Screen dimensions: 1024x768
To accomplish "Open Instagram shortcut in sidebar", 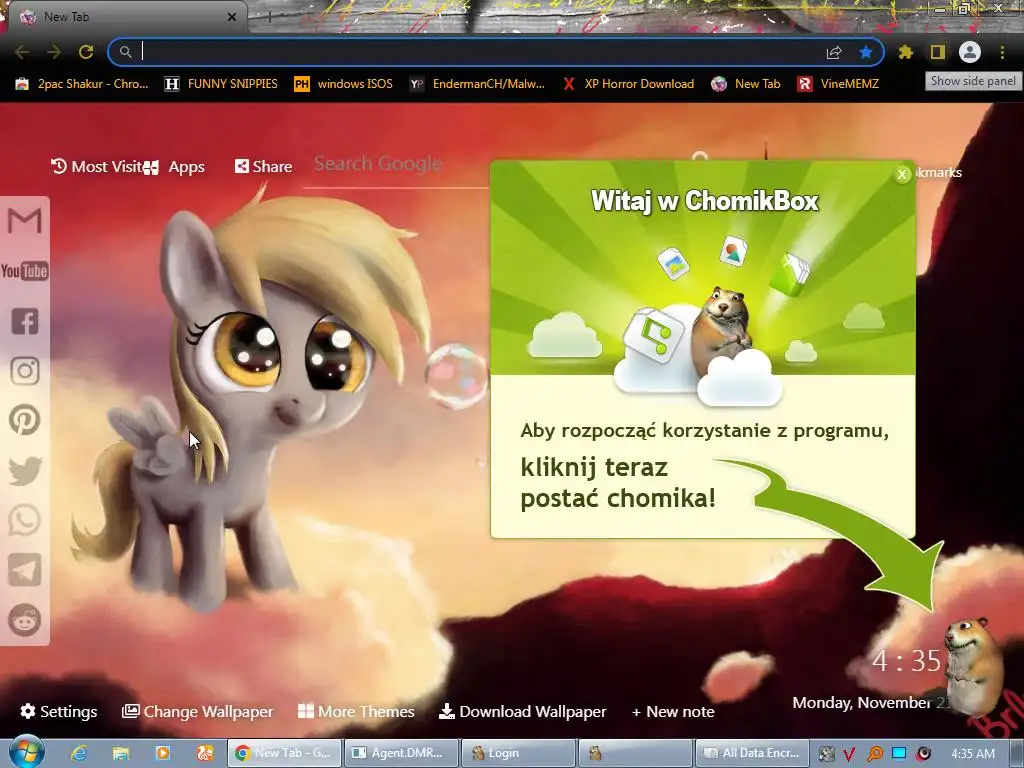I will coord(25,370).
